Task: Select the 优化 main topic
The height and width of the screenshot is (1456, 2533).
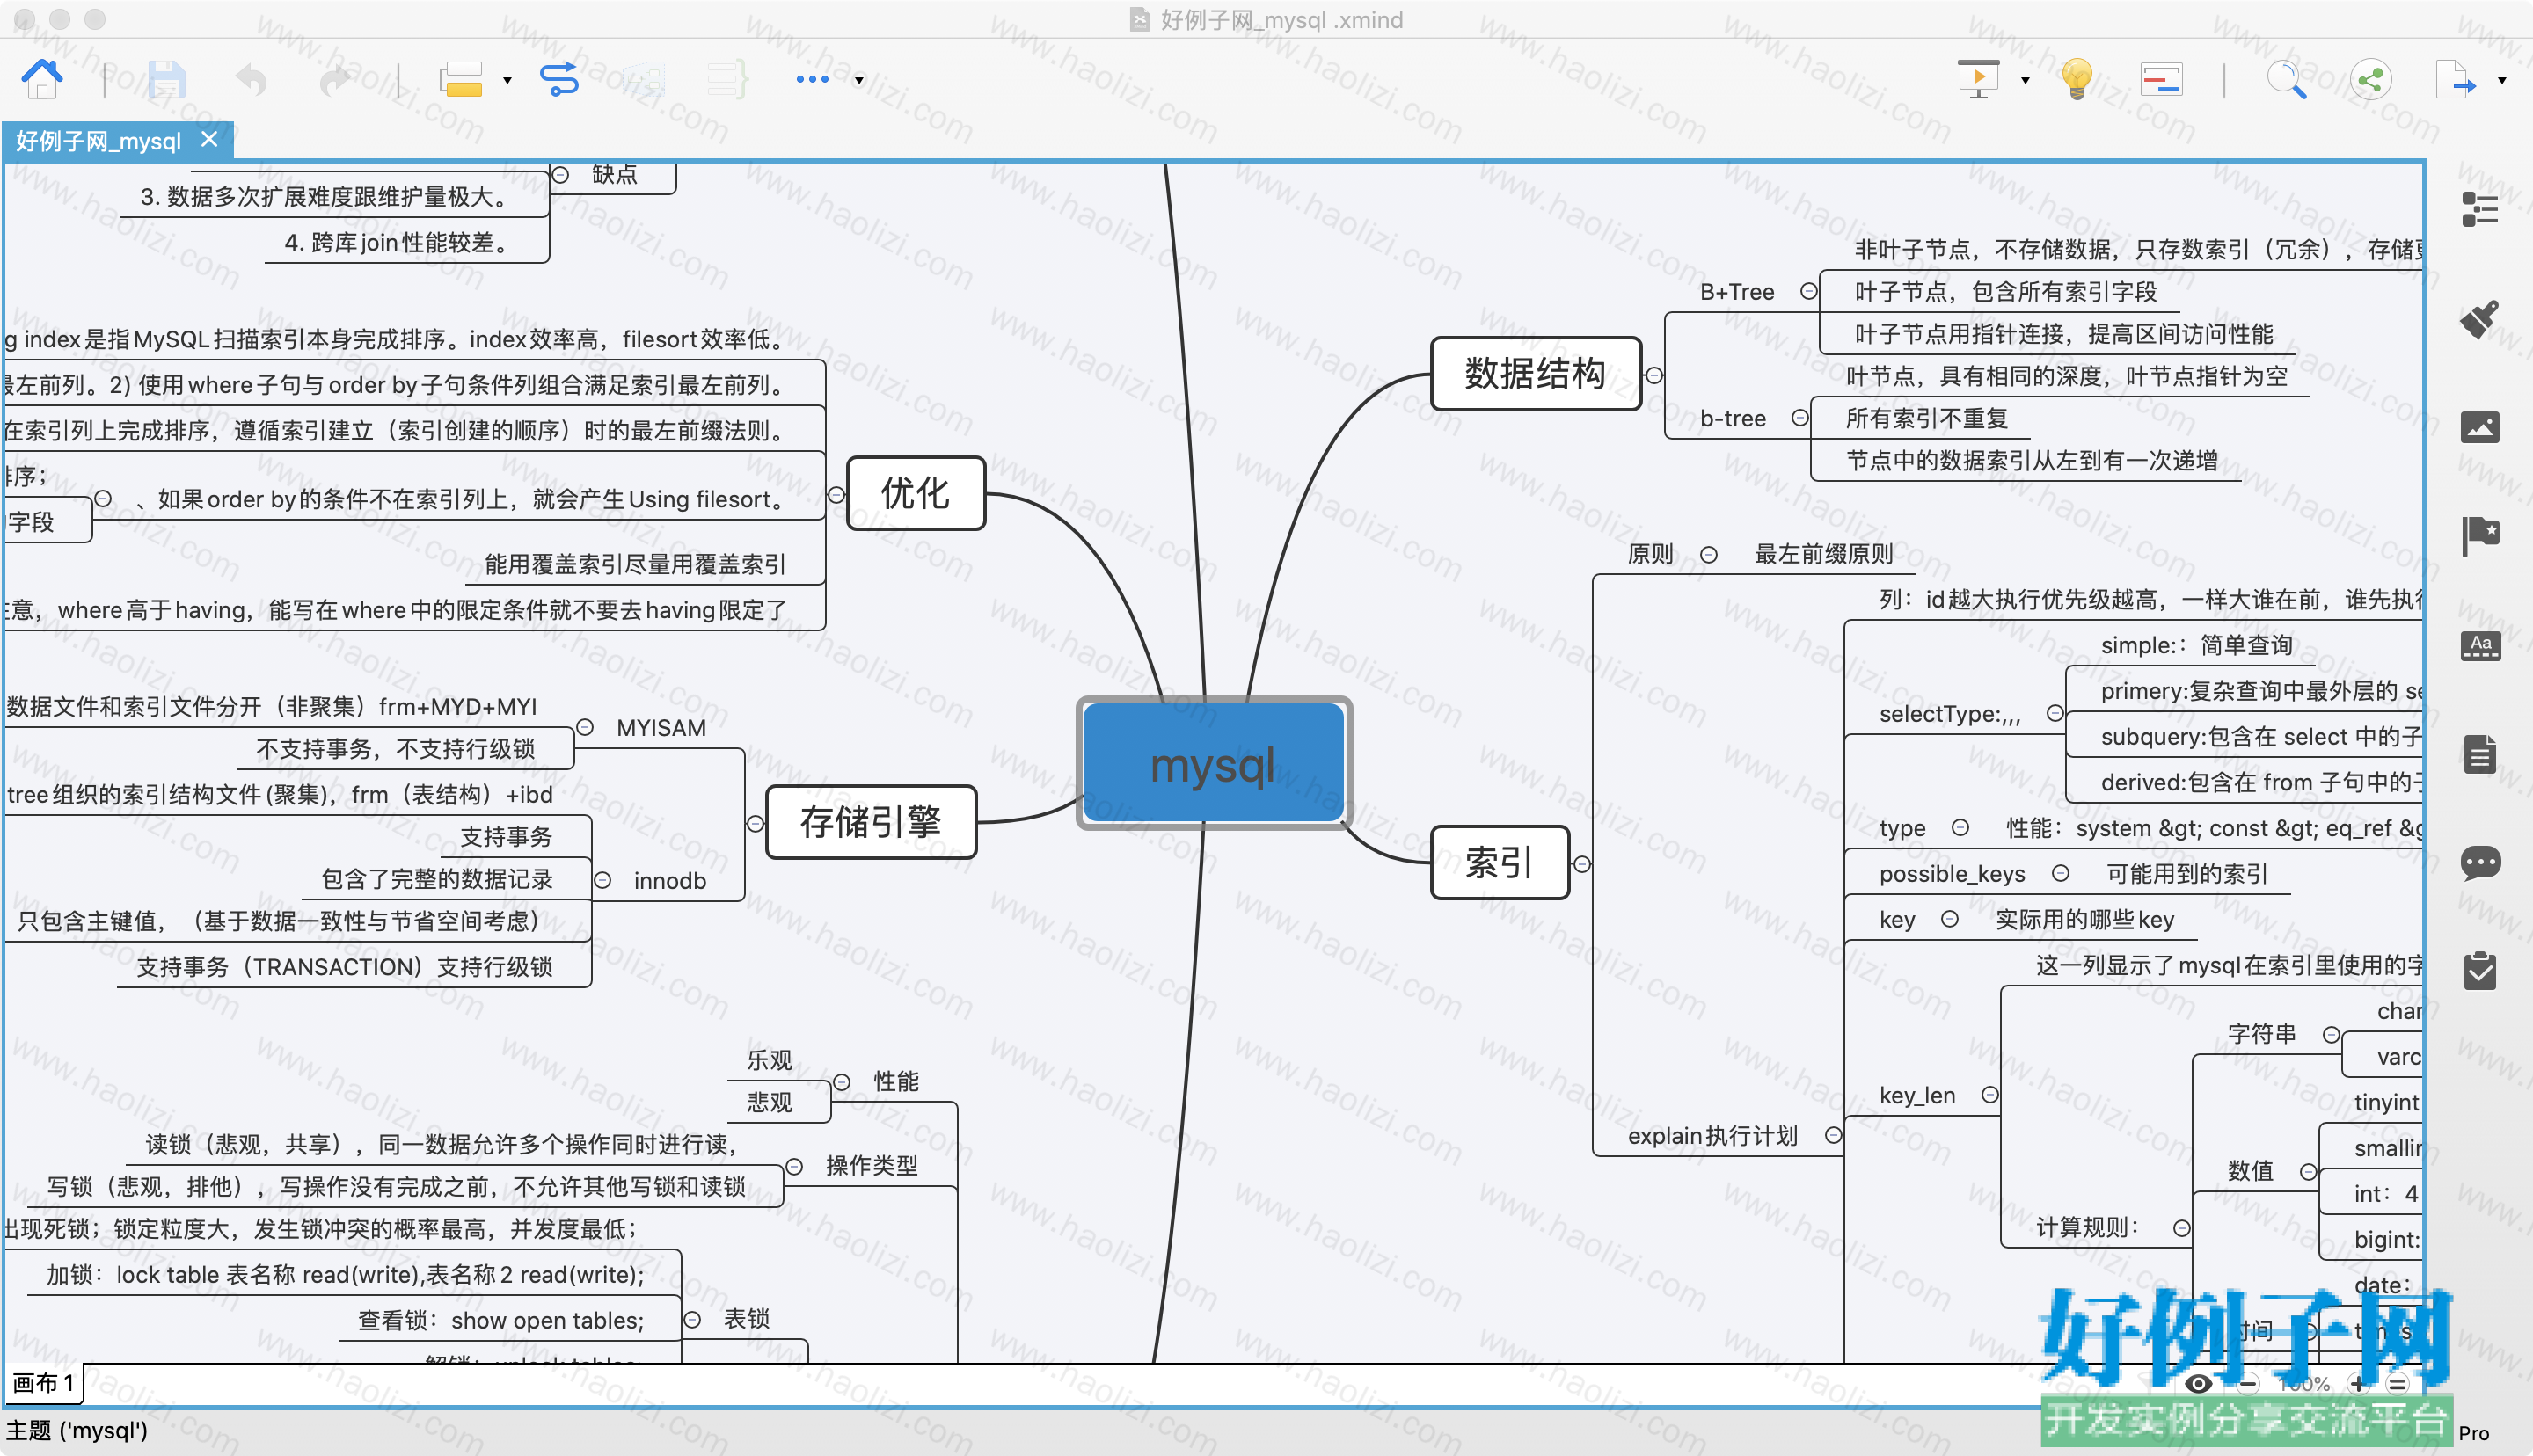Action: pos(915,493)
